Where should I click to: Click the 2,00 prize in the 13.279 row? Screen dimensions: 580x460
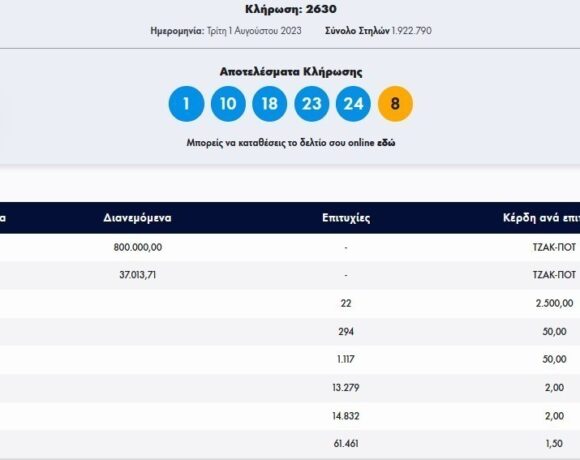click(x=554, y=388)
